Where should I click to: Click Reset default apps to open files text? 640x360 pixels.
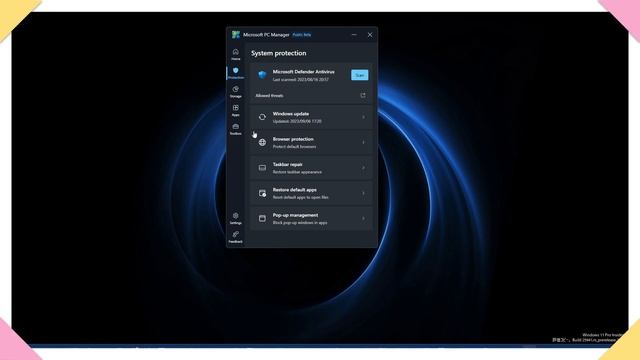point(300,197)
